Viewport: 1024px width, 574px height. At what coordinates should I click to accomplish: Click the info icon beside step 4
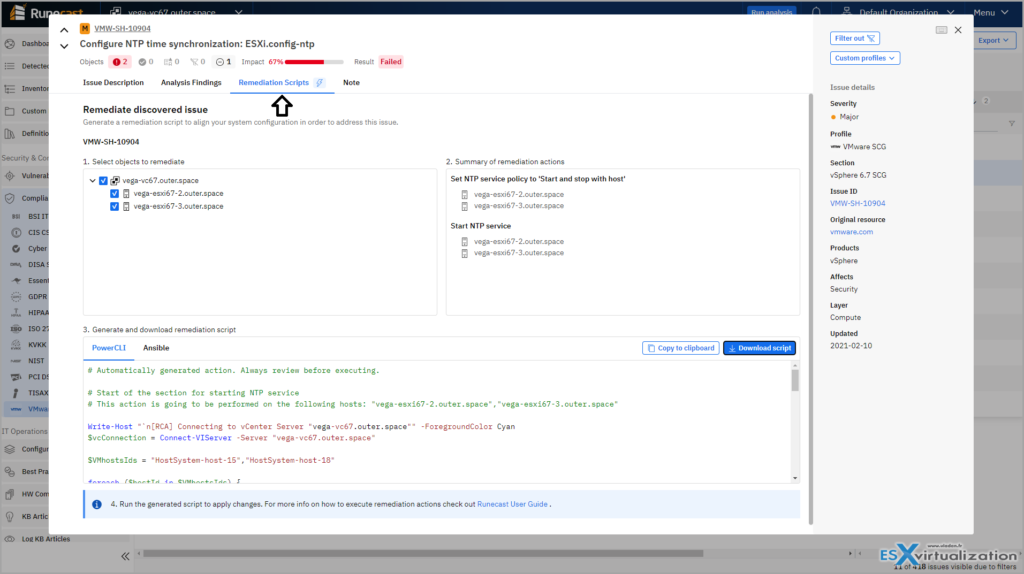point(97,504)
